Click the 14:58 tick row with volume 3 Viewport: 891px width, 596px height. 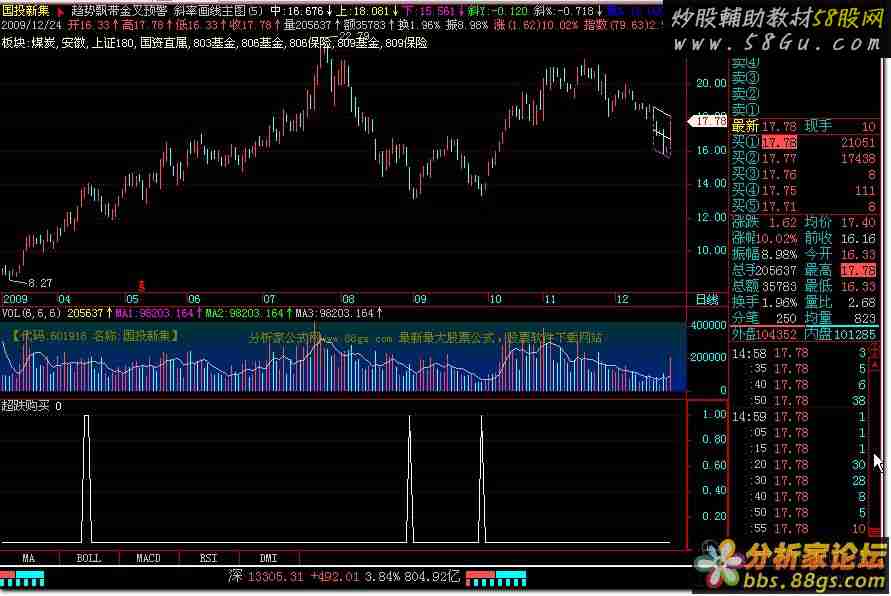click(800, 353)
